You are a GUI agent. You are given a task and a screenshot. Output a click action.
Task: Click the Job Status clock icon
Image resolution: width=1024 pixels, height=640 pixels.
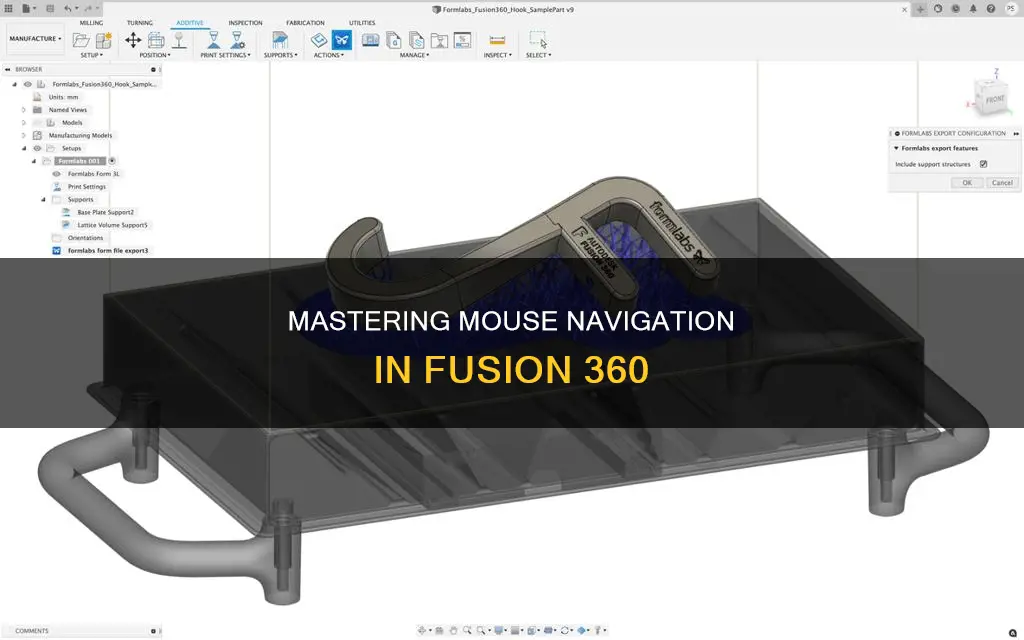[x=955, y=9]
